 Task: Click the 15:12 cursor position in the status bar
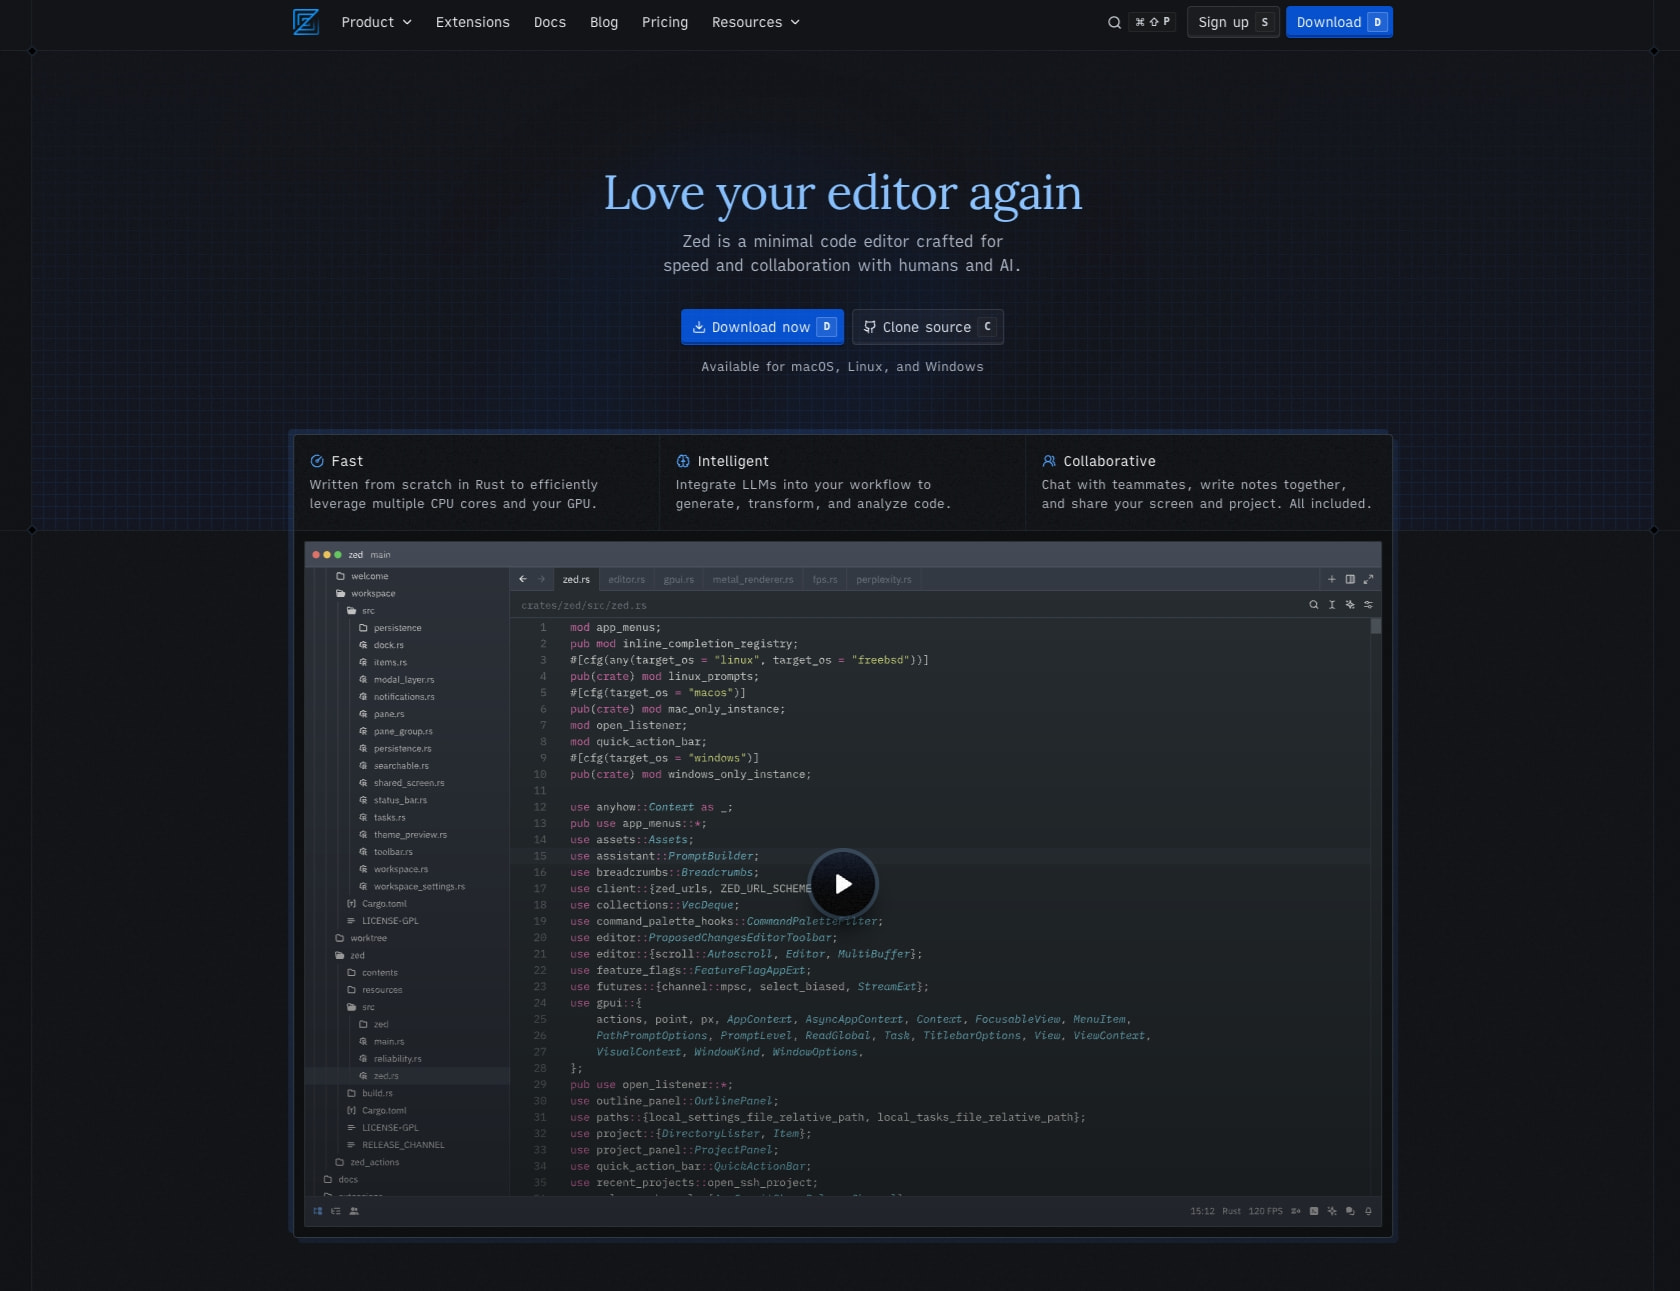(x=1202, y=1211)
